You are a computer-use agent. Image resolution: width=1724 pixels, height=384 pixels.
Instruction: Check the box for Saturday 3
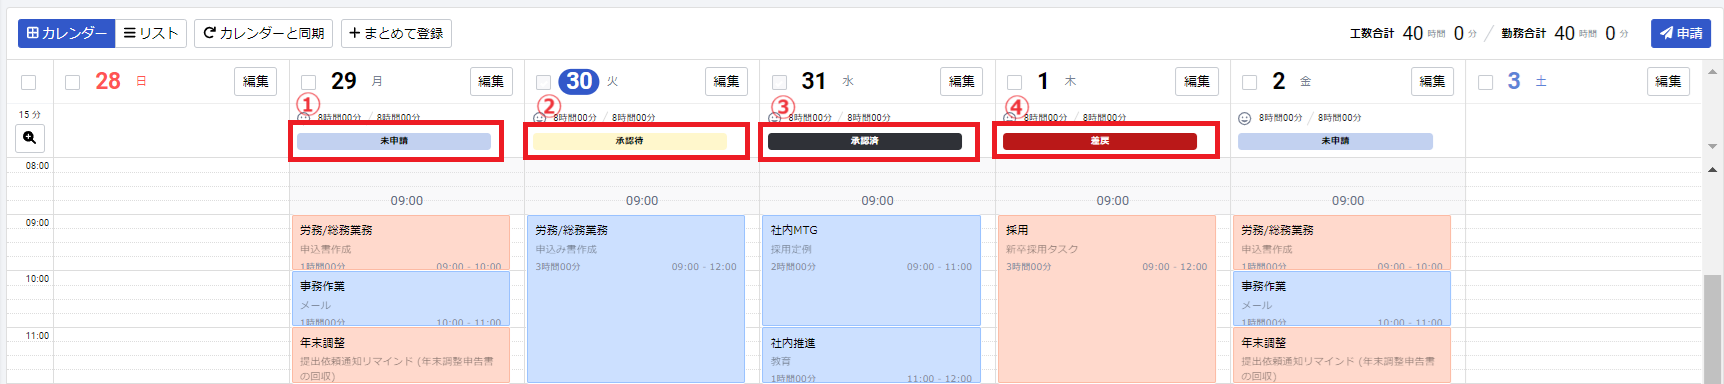coord(1485,82)
